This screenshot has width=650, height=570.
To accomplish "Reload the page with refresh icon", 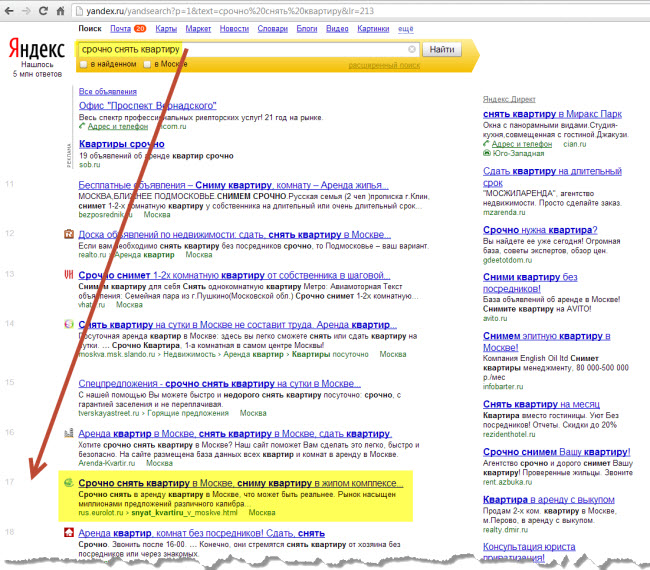I will (x=43, y=11).
